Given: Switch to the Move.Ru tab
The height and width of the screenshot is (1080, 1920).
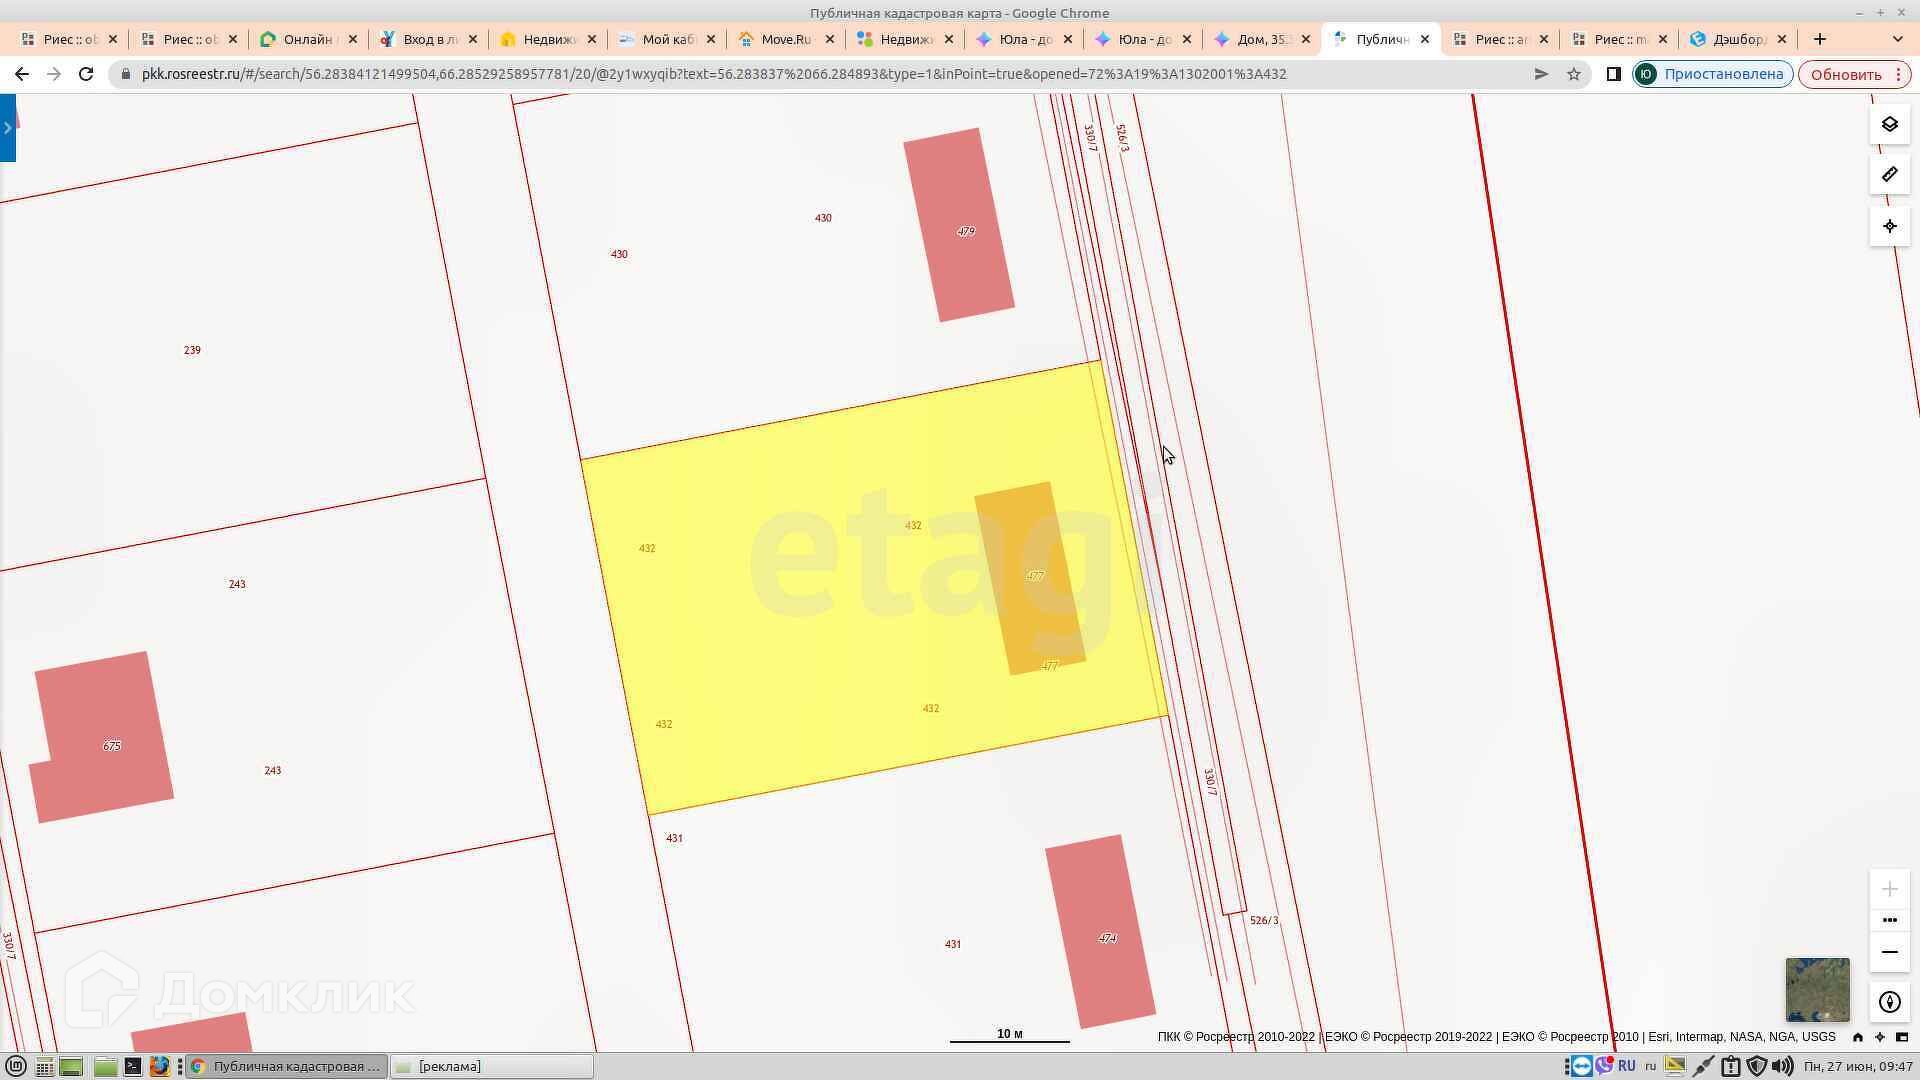Looking at the screenshot, I should point(785,39).
